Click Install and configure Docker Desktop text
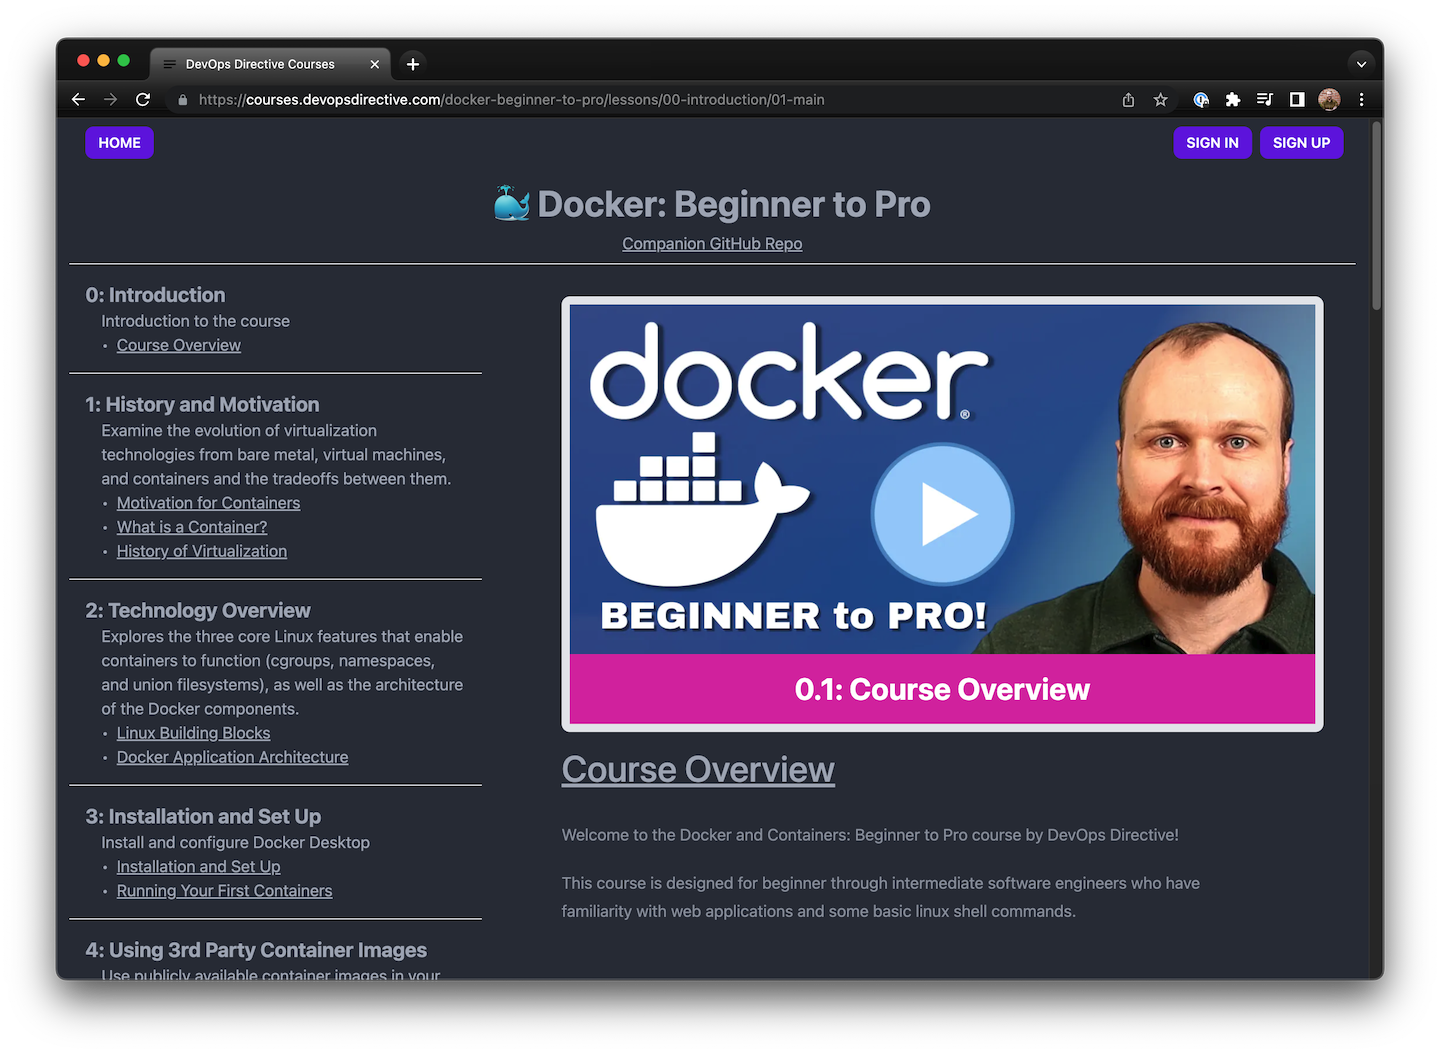Image resolution: width=1440 pixels, height=1054 pixels. [x=235, y=843]
